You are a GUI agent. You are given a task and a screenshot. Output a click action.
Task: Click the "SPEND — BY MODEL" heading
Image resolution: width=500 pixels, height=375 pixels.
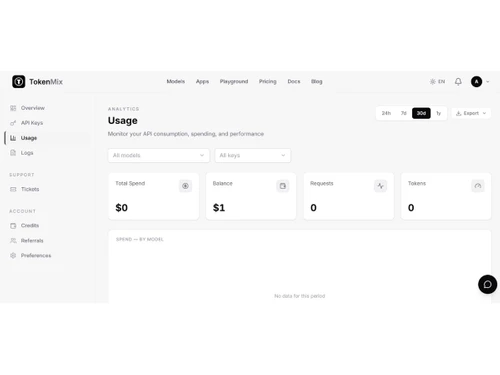coord(140,239)
